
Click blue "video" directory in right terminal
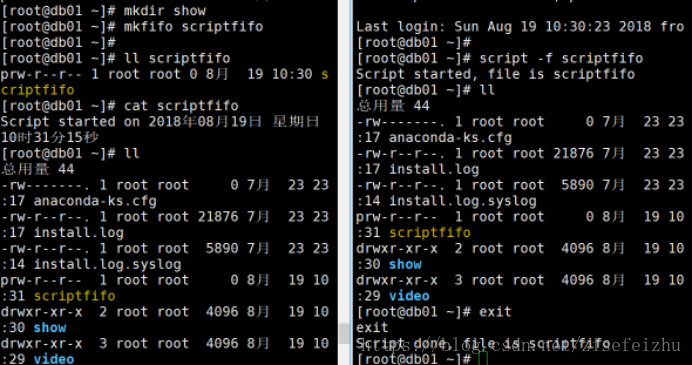pyautogui.click(x=409, y=296)
